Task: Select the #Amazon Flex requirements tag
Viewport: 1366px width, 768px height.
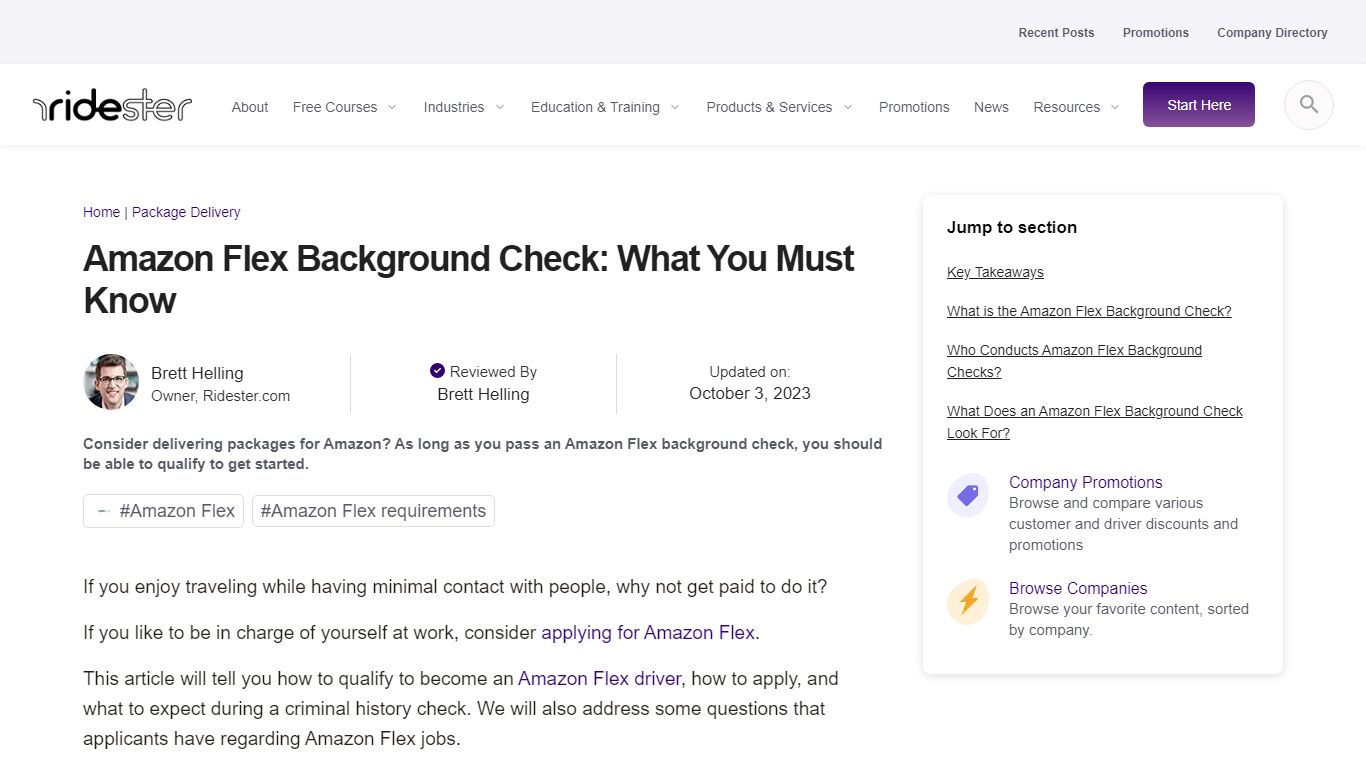Action: point(373,511)
